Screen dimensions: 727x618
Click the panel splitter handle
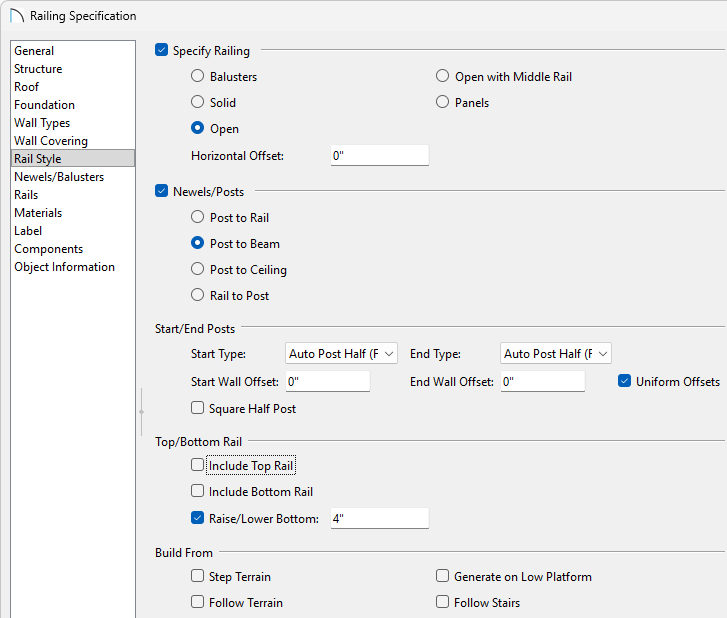tap(141, 412)
